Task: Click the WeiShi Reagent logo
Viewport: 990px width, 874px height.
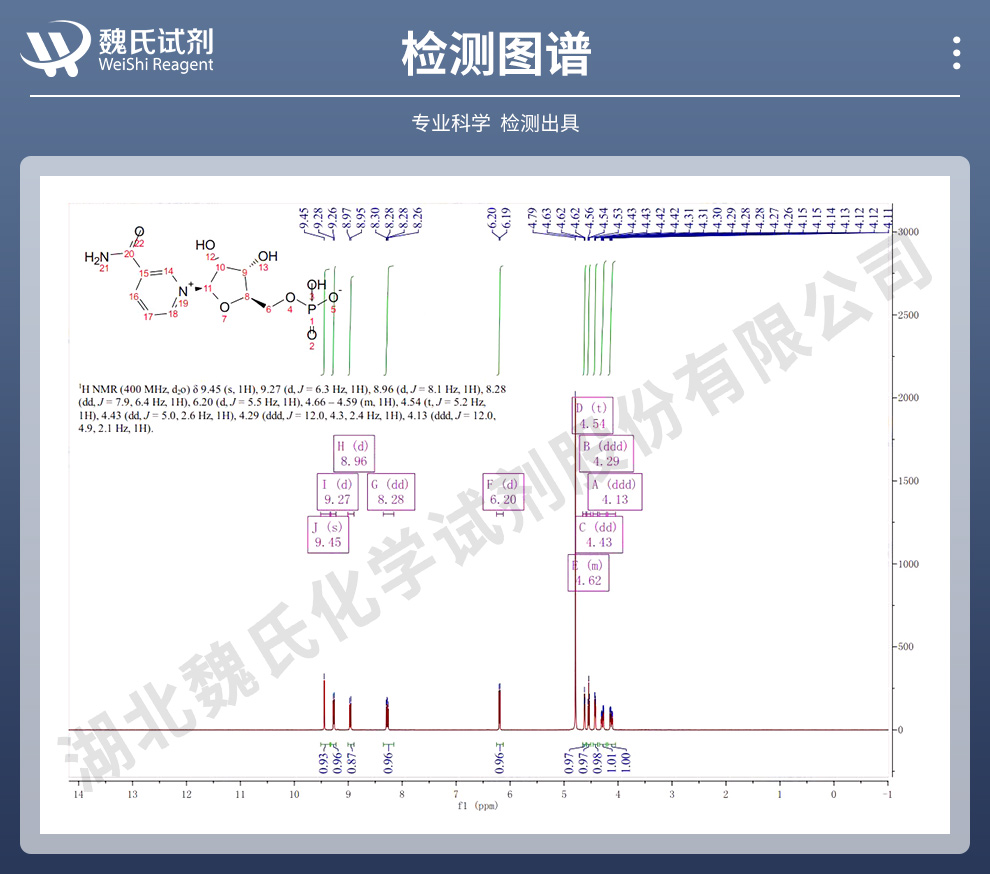Action: pyautogui.click(x=119, y=50)
